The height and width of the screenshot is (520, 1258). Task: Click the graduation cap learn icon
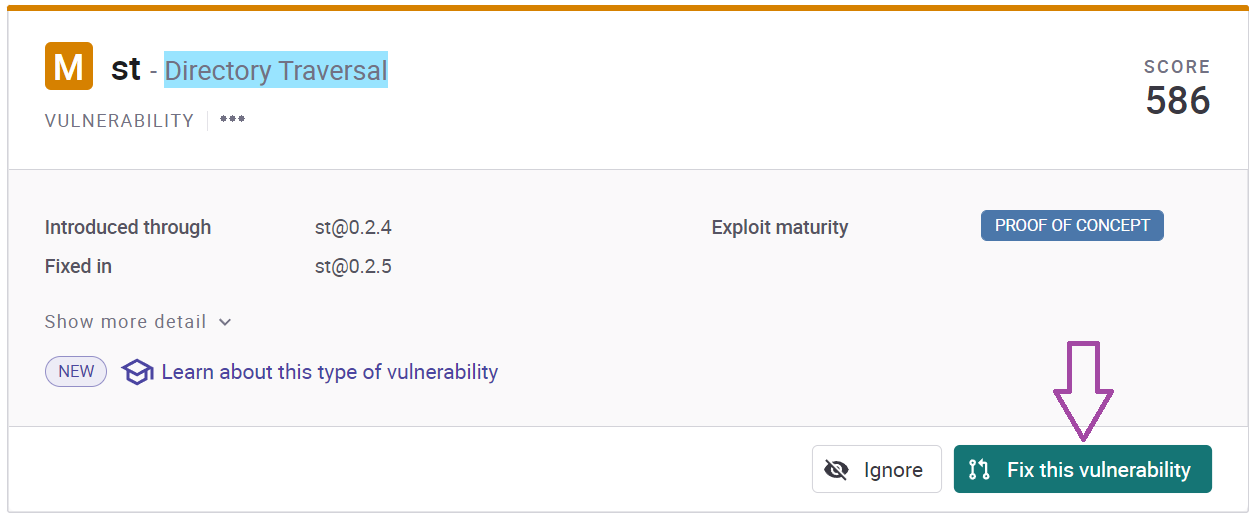137,373
